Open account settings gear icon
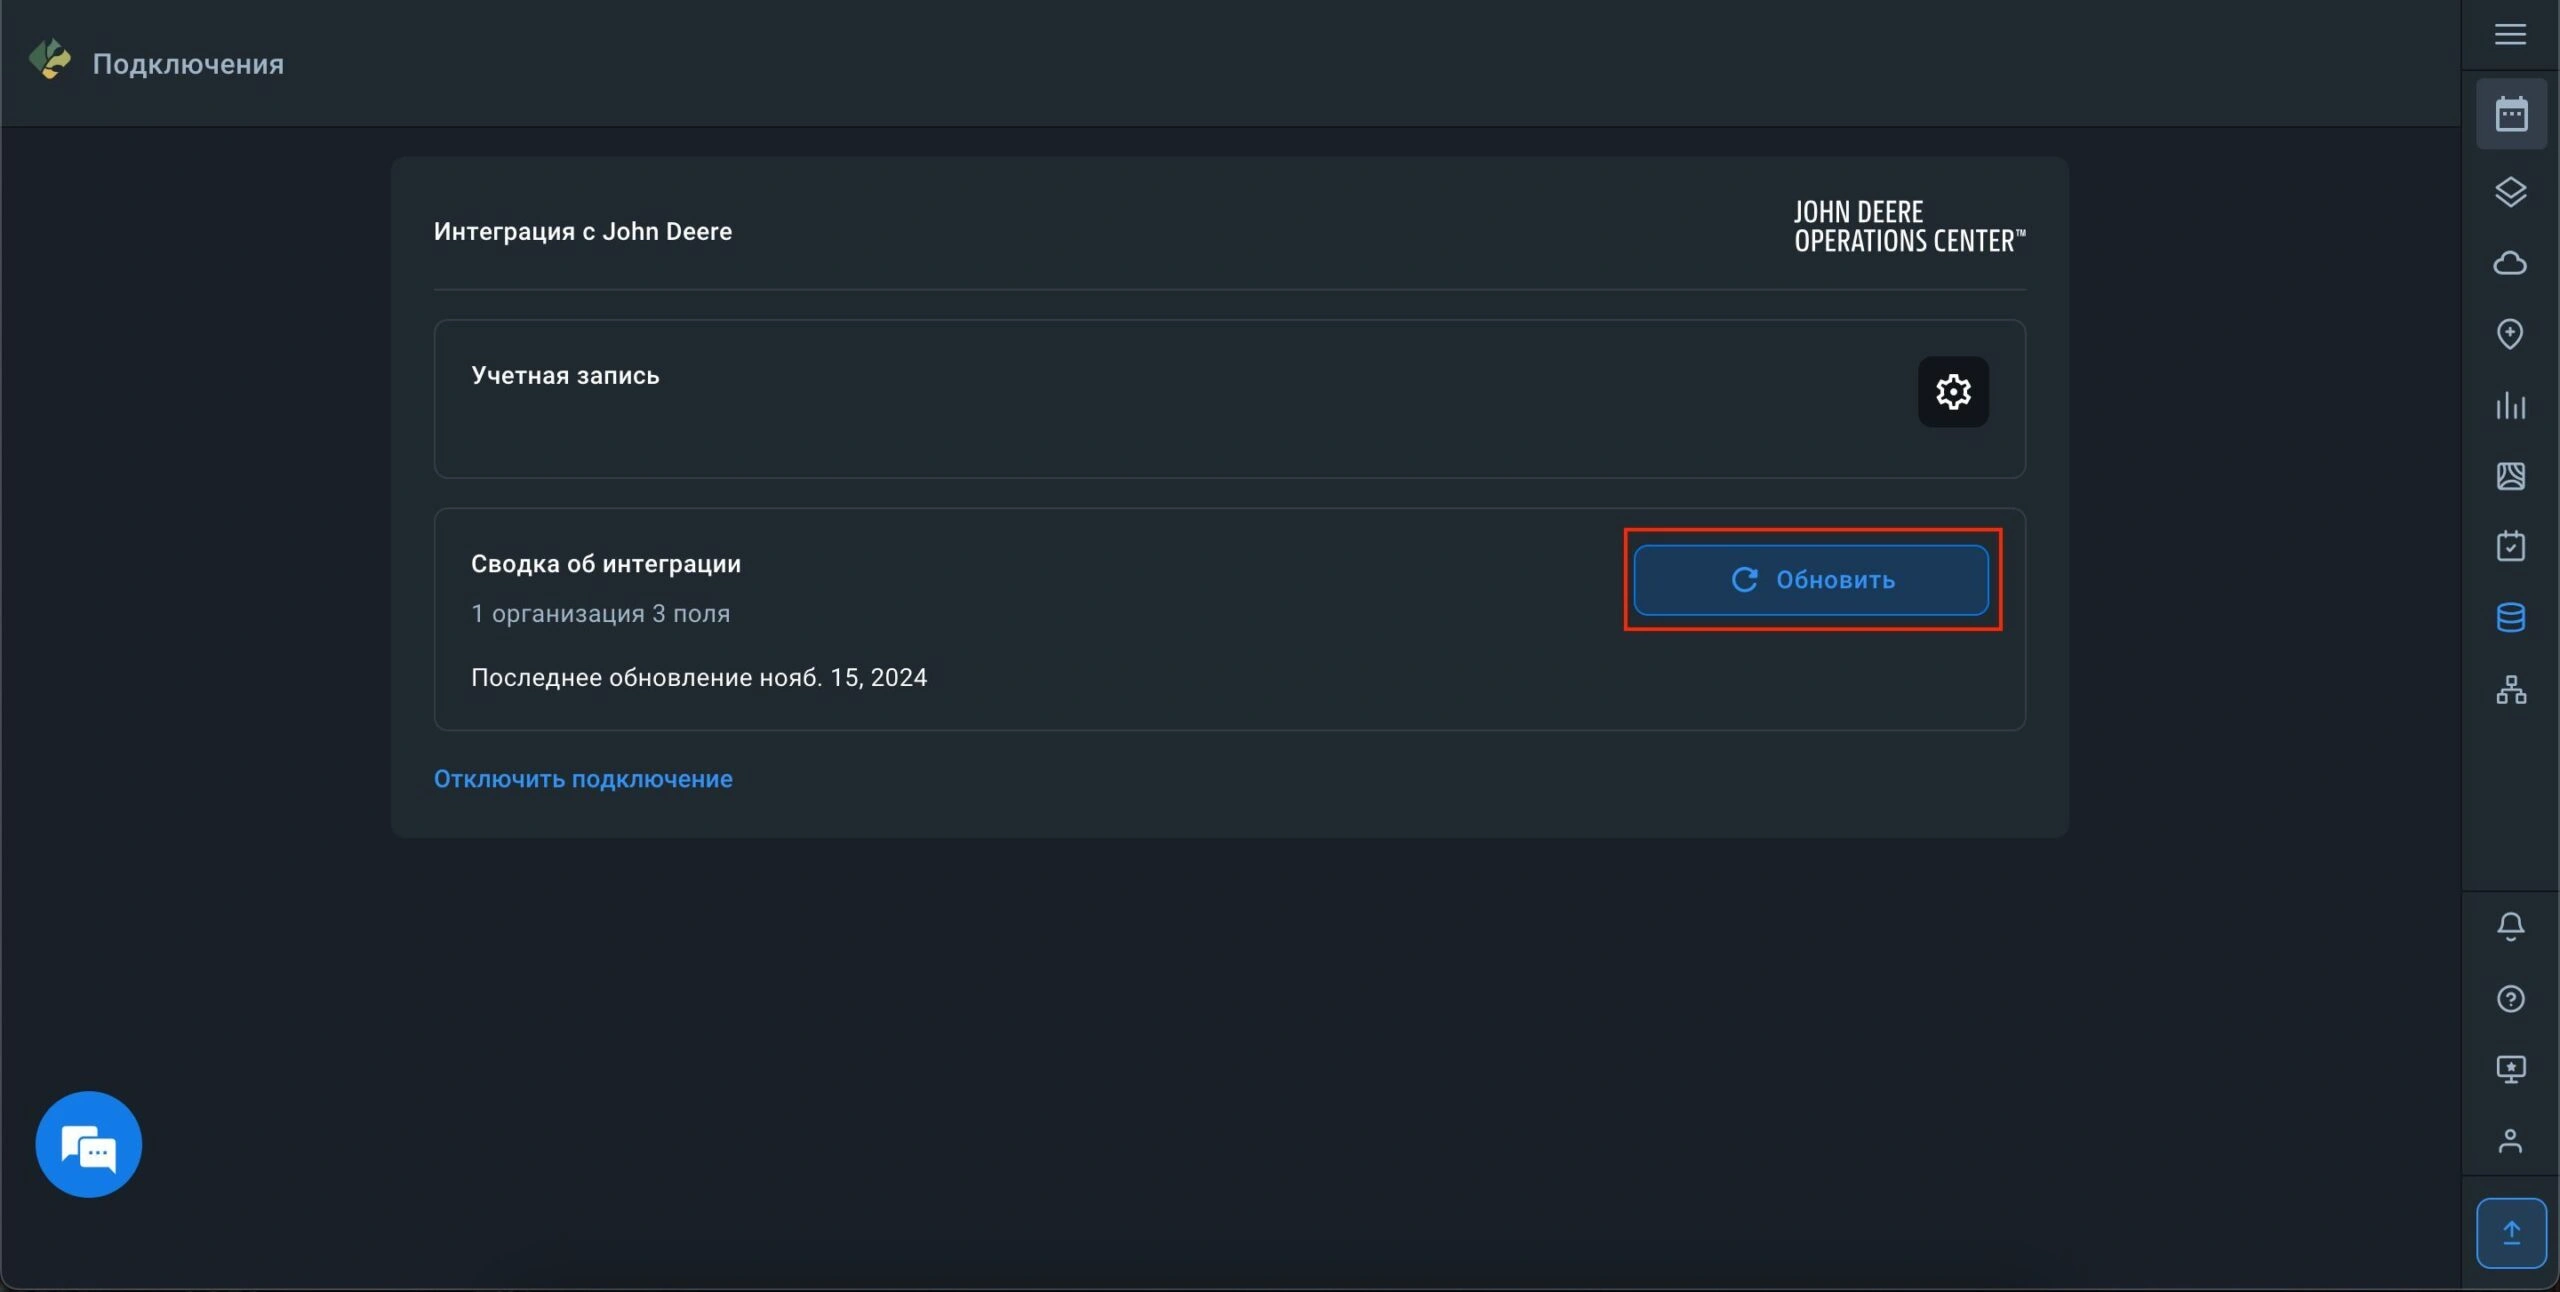 pos(1952,392)
